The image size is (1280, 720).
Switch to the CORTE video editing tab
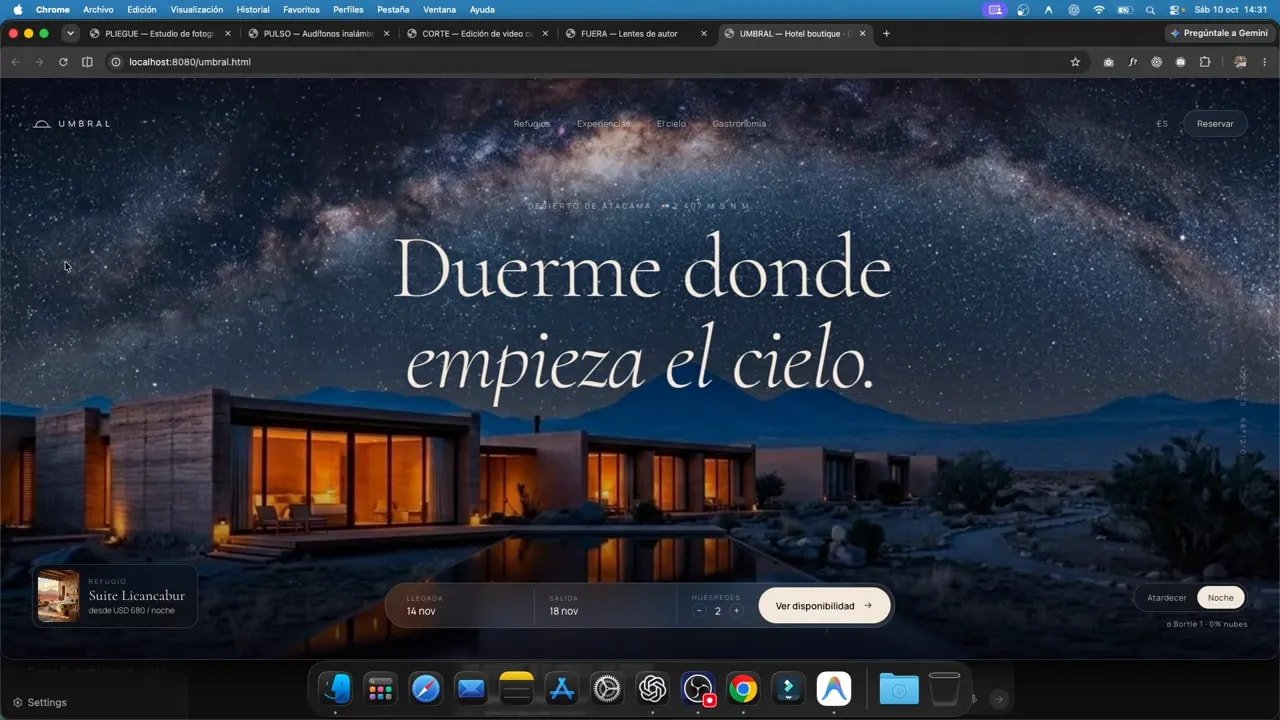478,33
